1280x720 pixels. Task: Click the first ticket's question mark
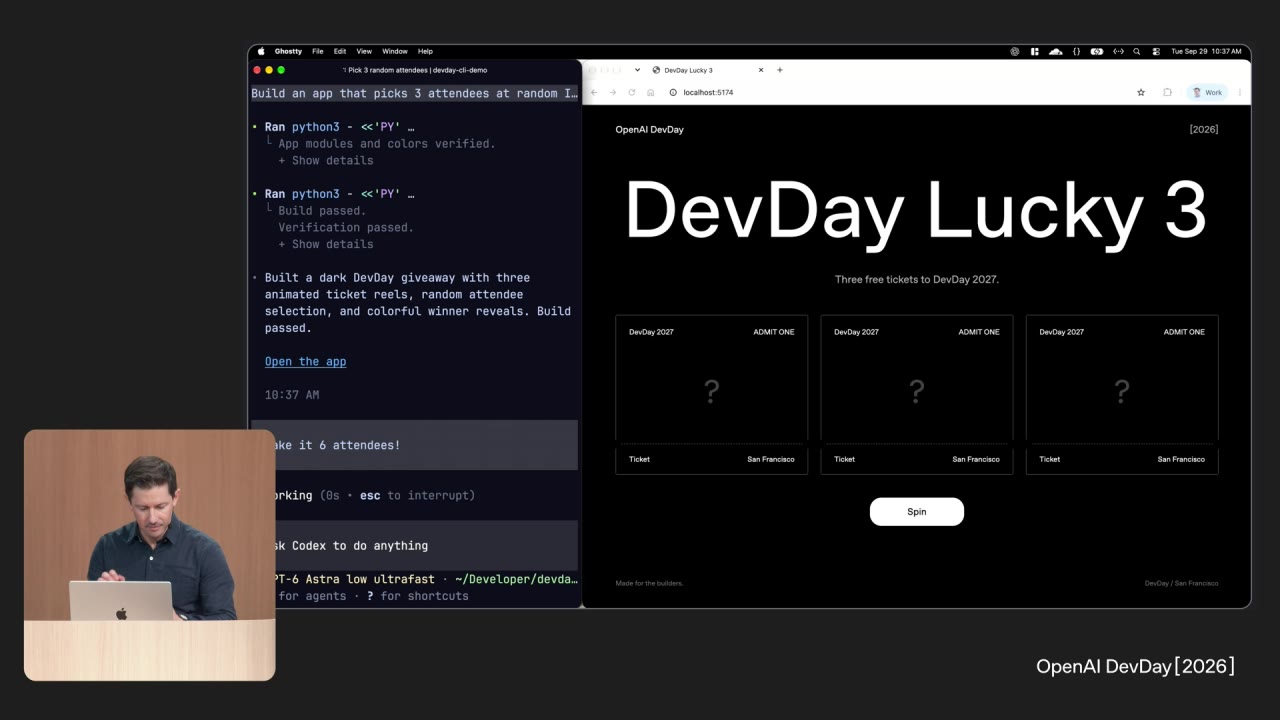coord(711,391)
